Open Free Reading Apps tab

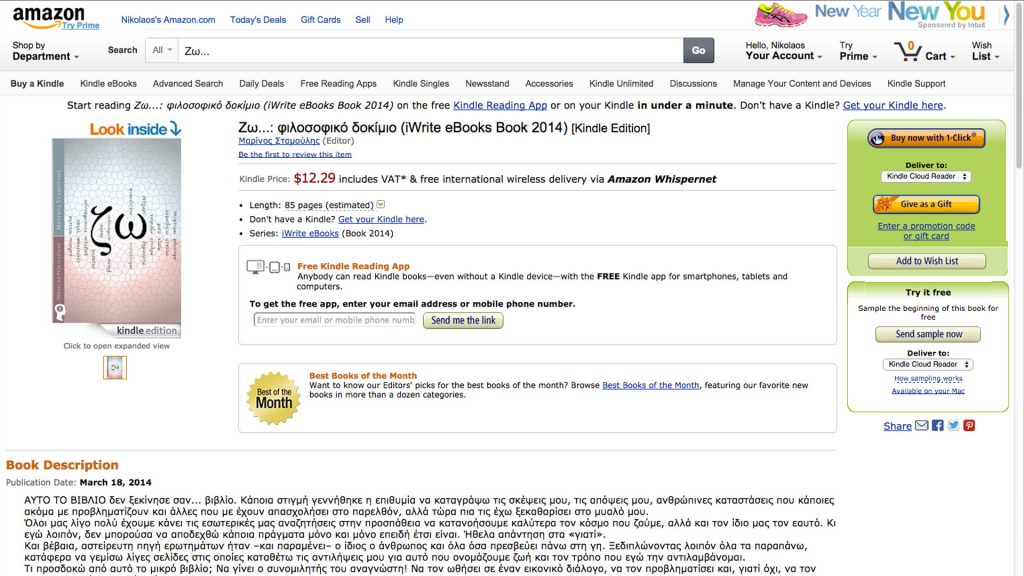point(338,84)
